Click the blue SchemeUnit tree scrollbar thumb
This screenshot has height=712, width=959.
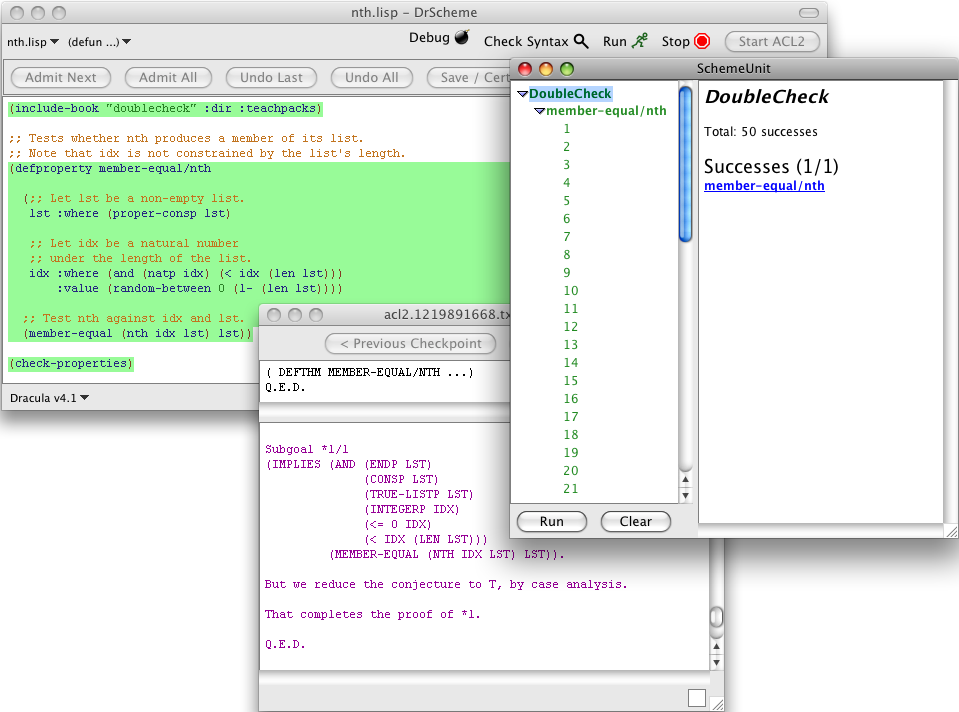(685, 165)
